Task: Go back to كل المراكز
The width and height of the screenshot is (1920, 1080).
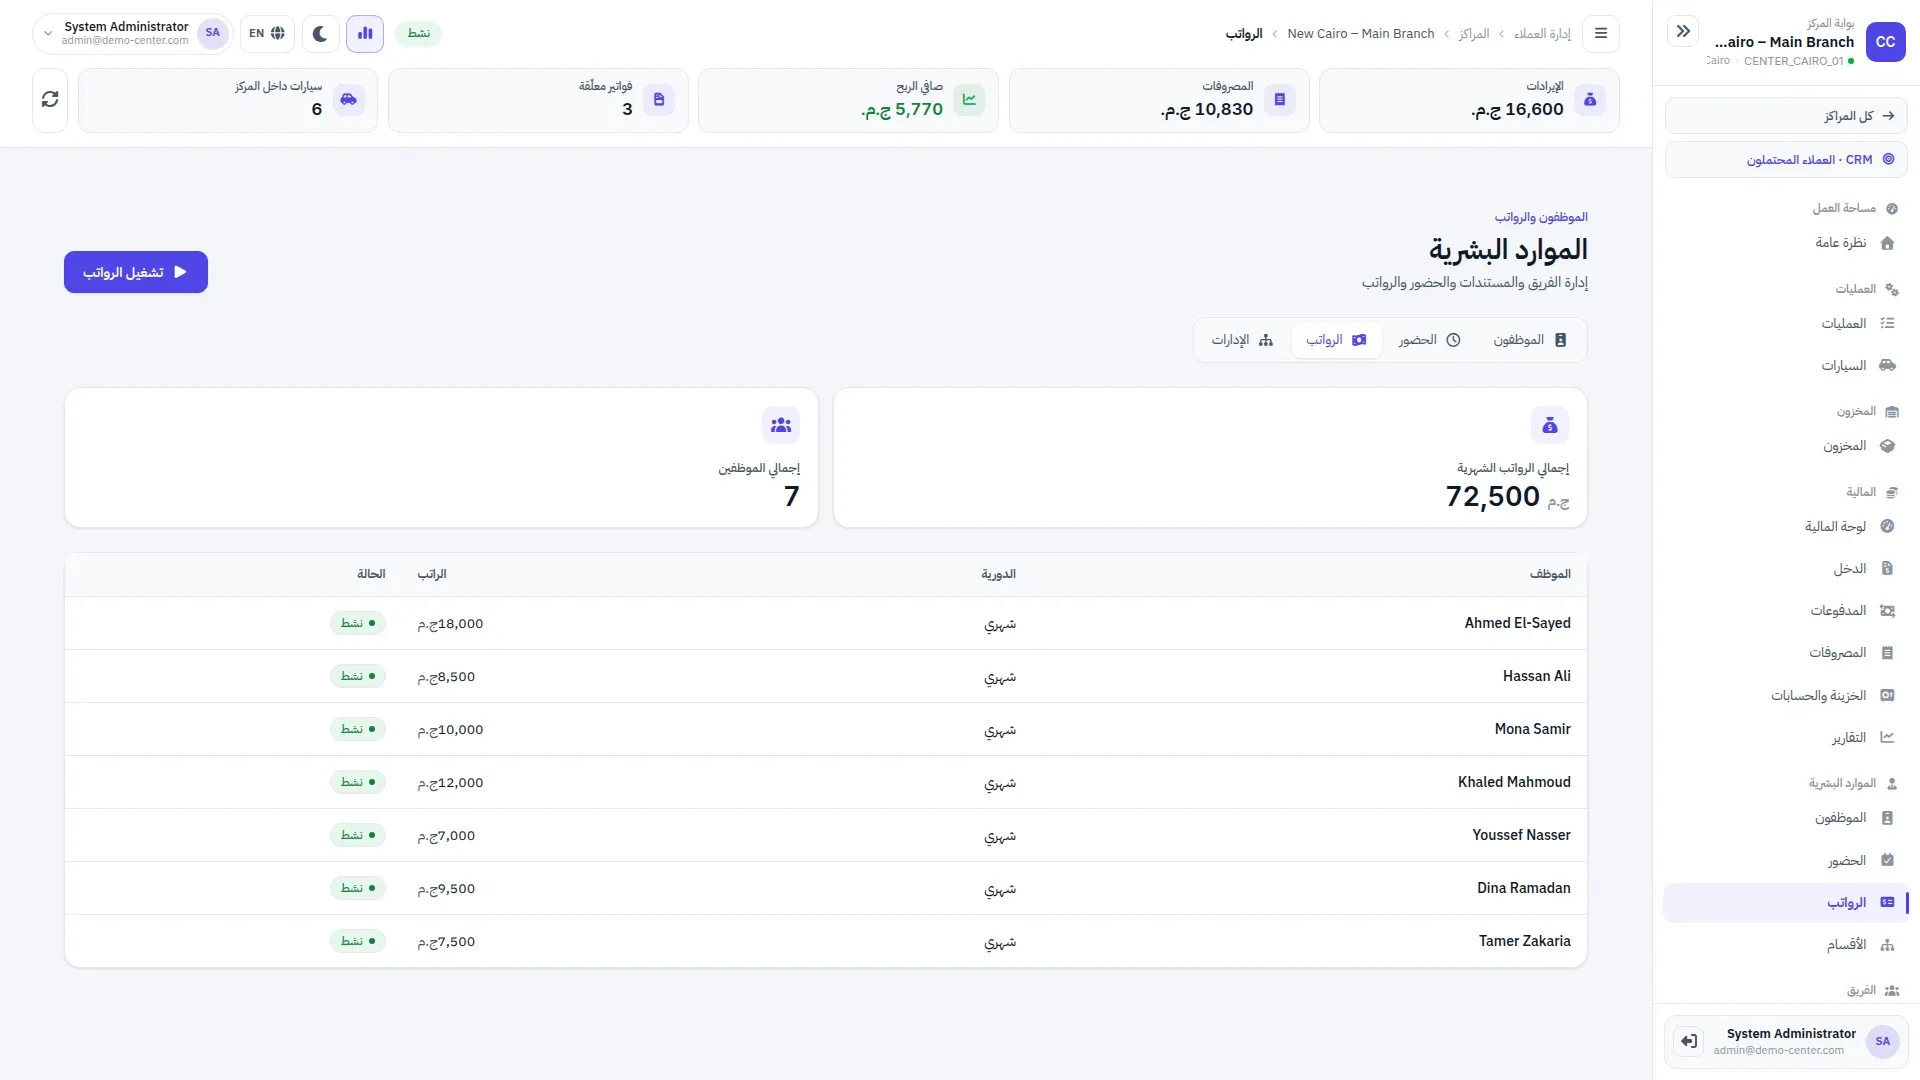Action: coord(1786,116)
